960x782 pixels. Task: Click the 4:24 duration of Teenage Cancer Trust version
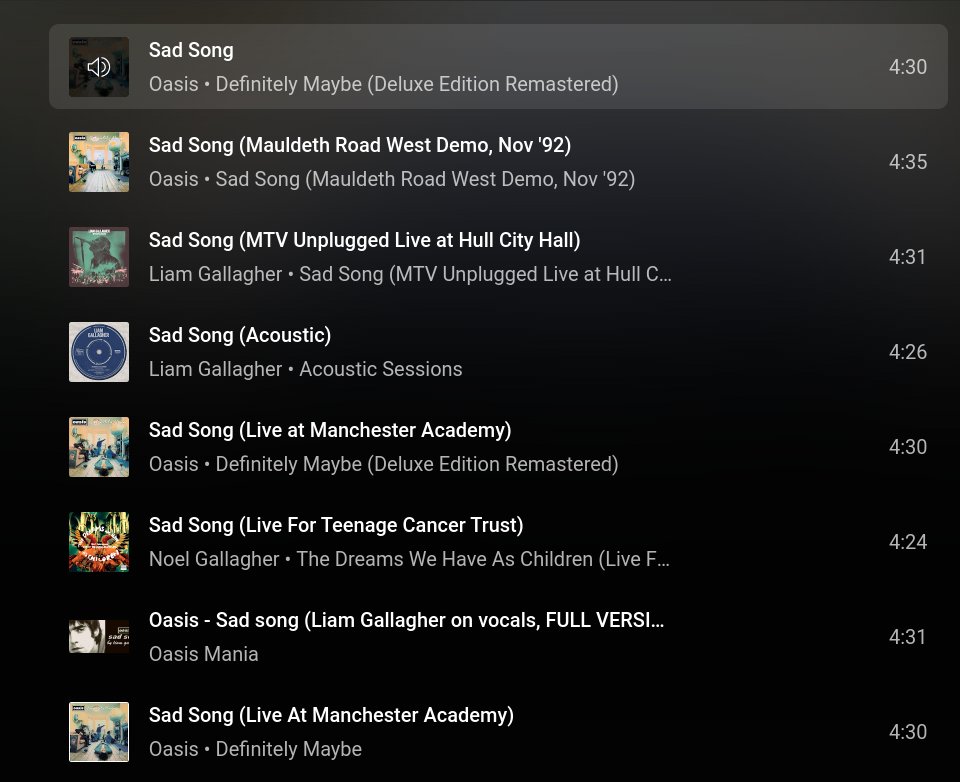(908, 541)
